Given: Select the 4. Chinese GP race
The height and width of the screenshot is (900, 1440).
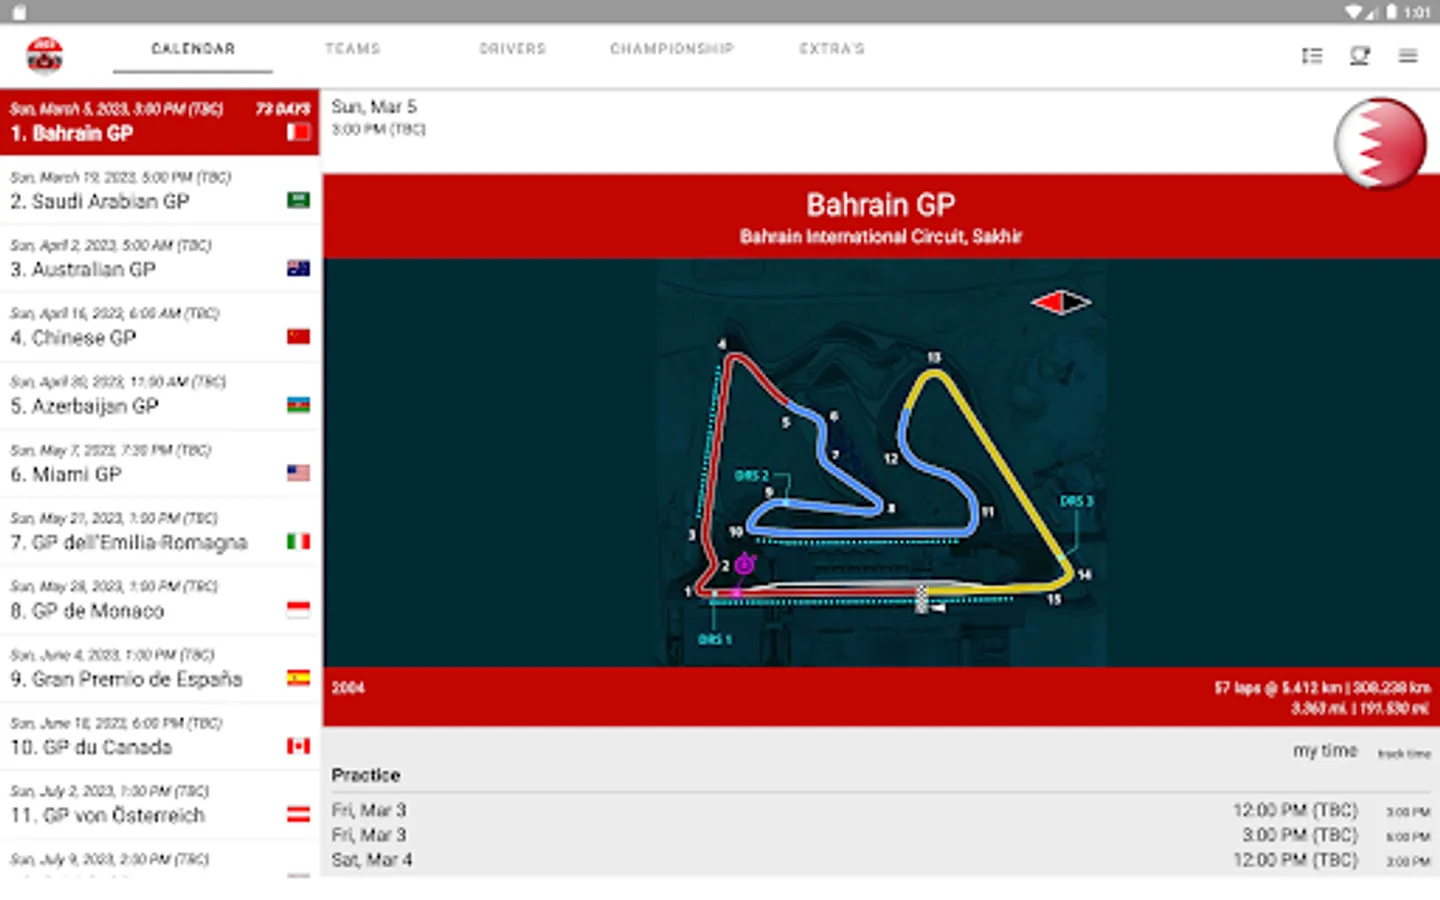Looking at the screenshot, I should tap(160, 326).
